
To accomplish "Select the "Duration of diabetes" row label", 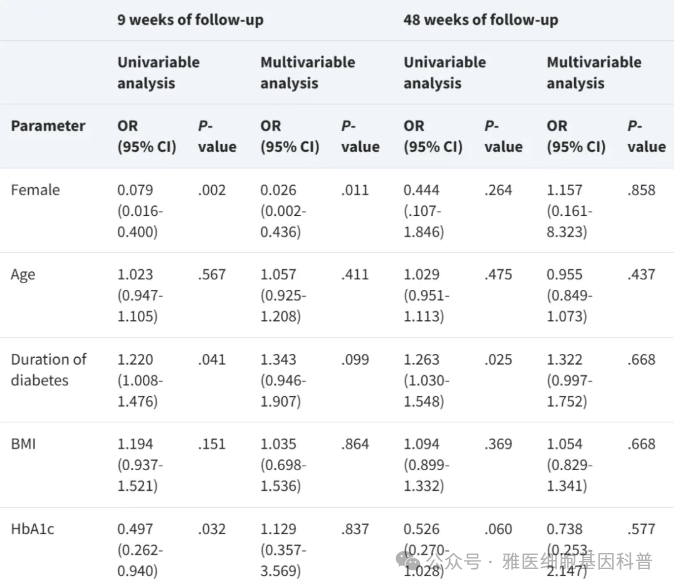I will [48, 369].
